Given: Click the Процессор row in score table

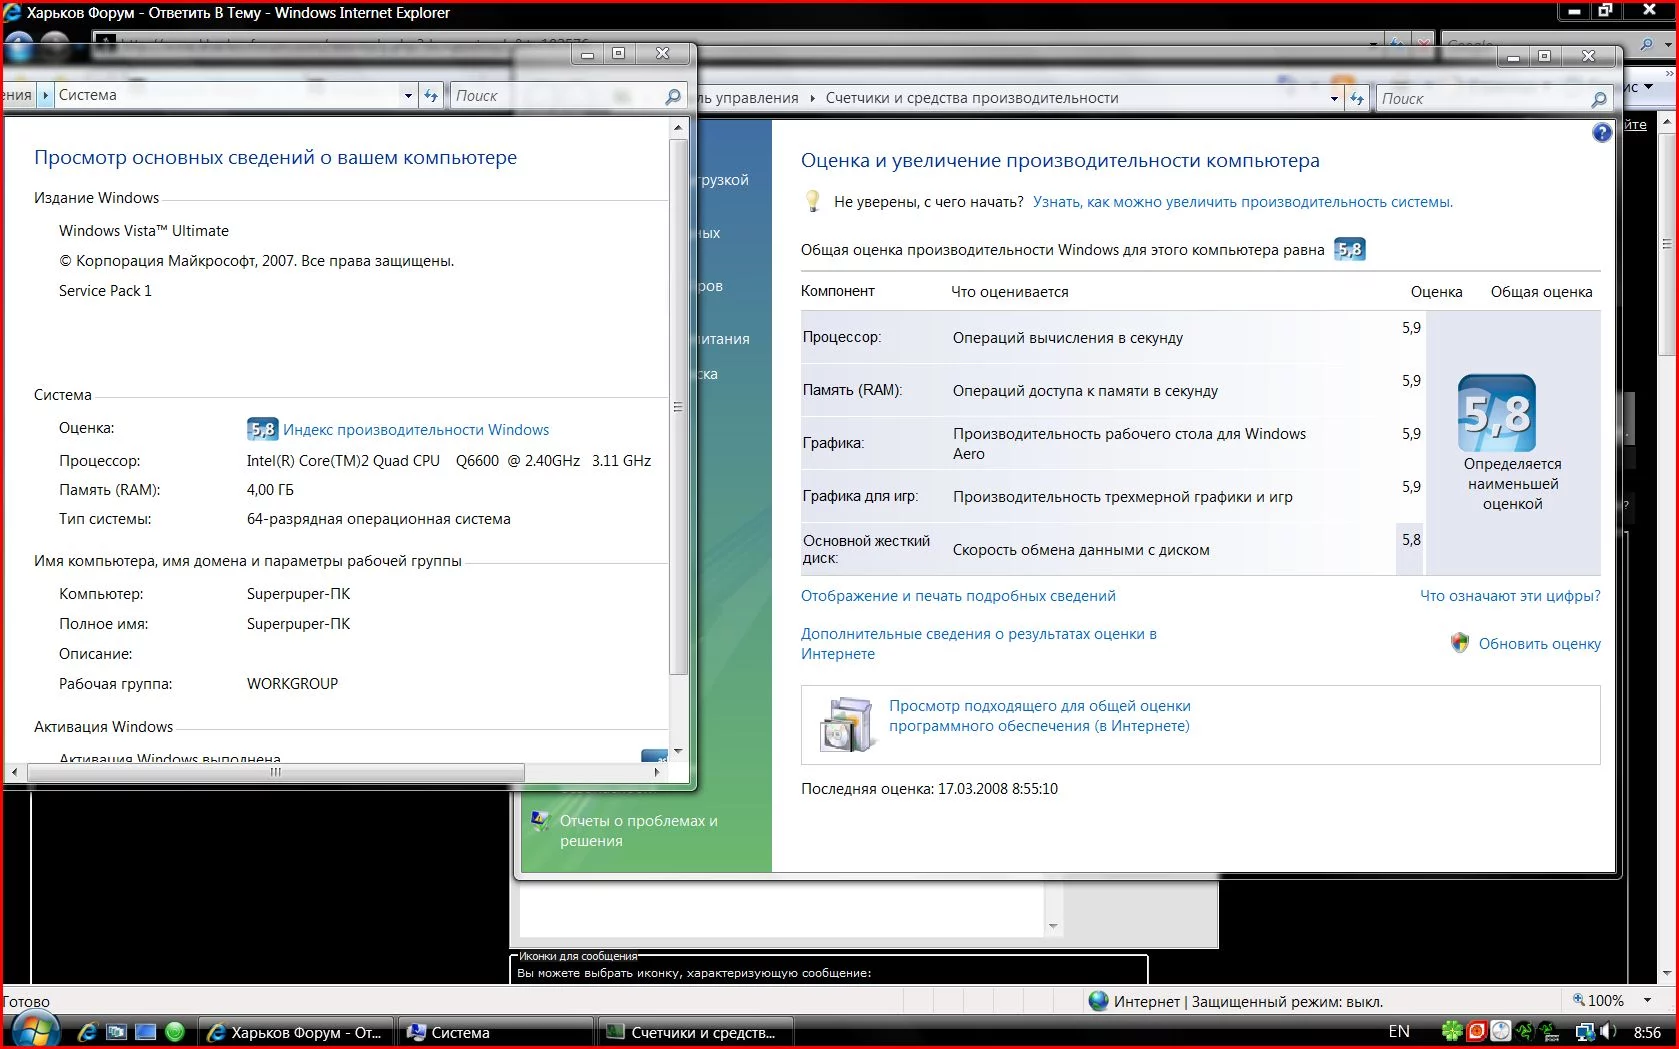Looking at the screenshot, I should click(1112, 337).
